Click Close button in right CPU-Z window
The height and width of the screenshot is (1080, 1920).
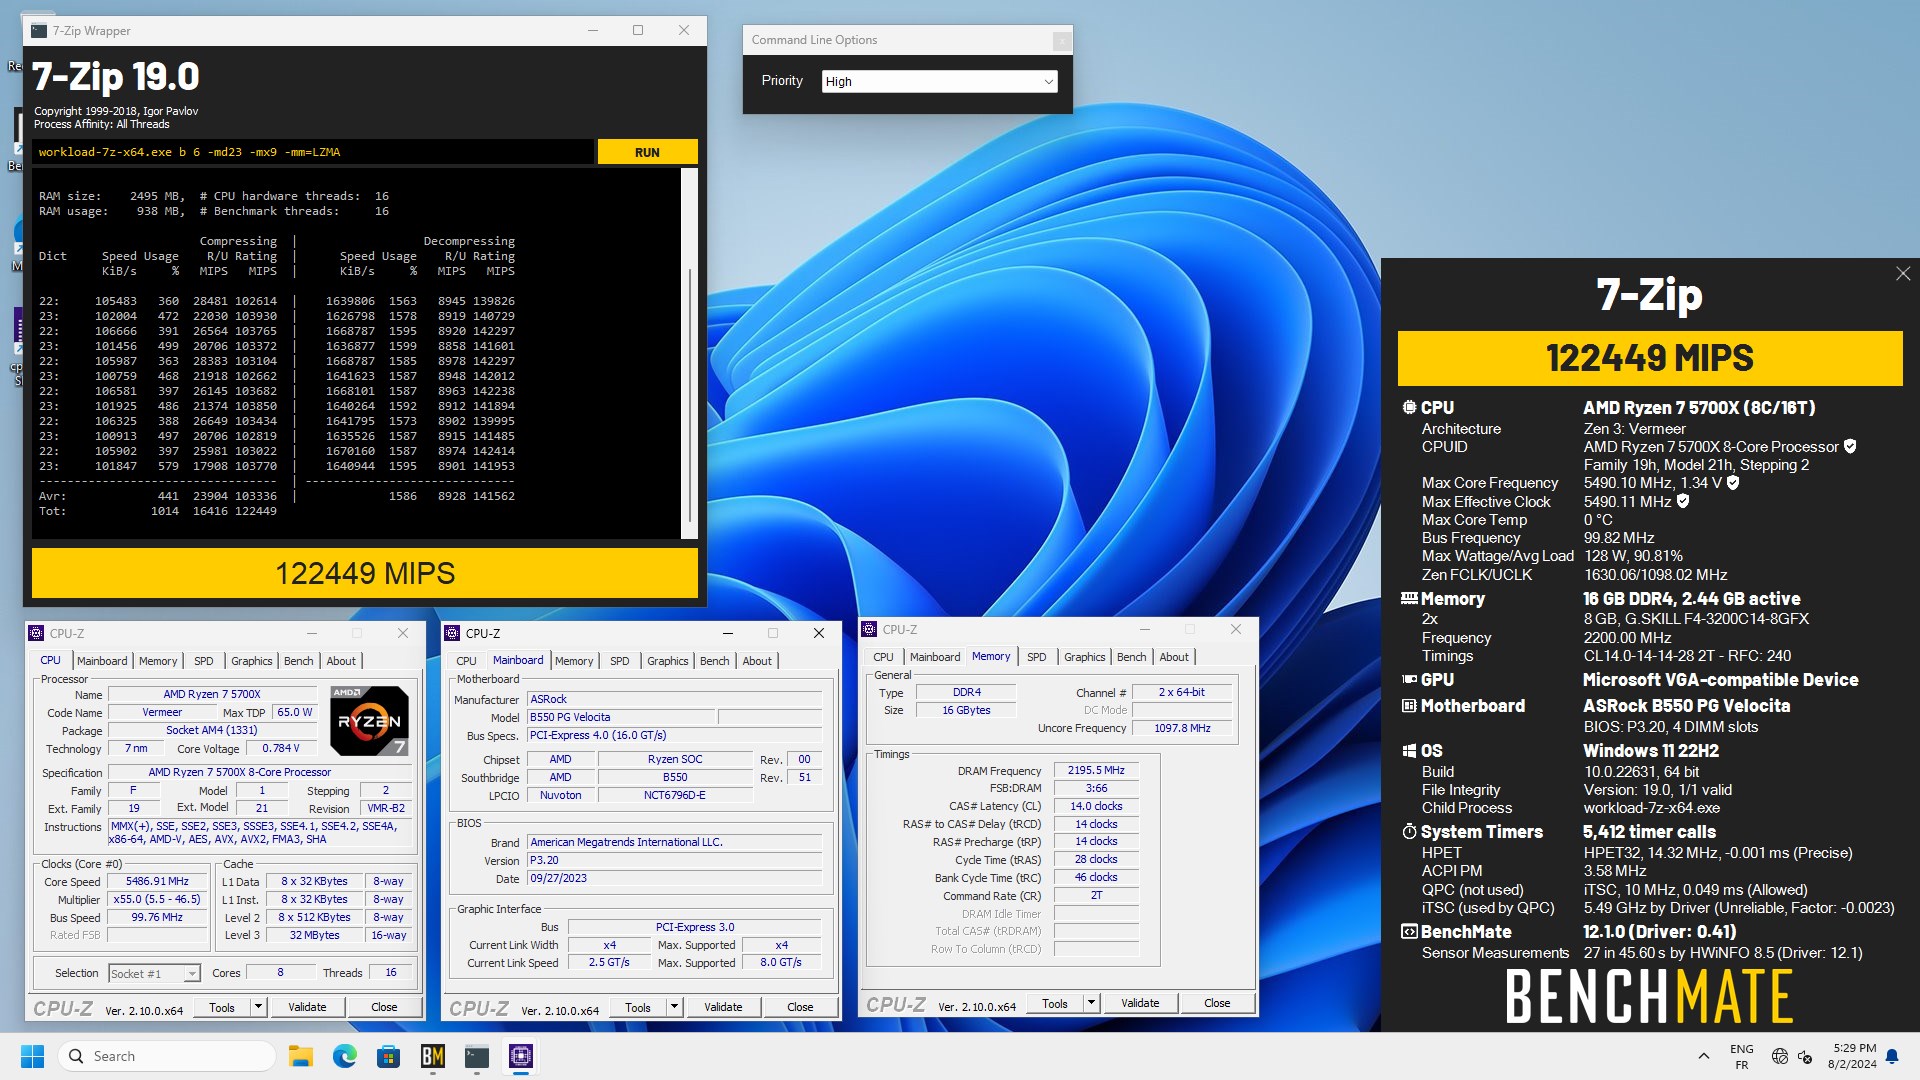pos(1217,1003)
